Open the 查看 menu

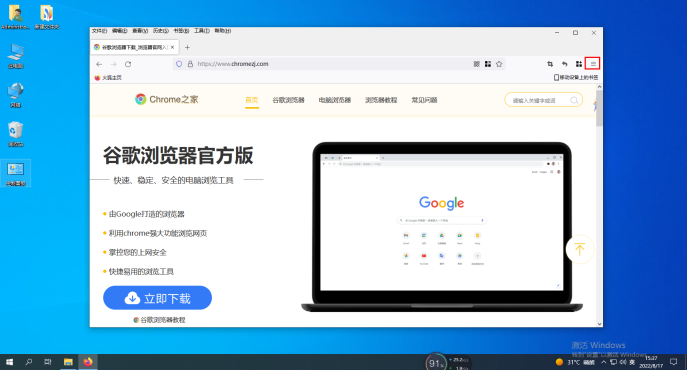(140, 31)
